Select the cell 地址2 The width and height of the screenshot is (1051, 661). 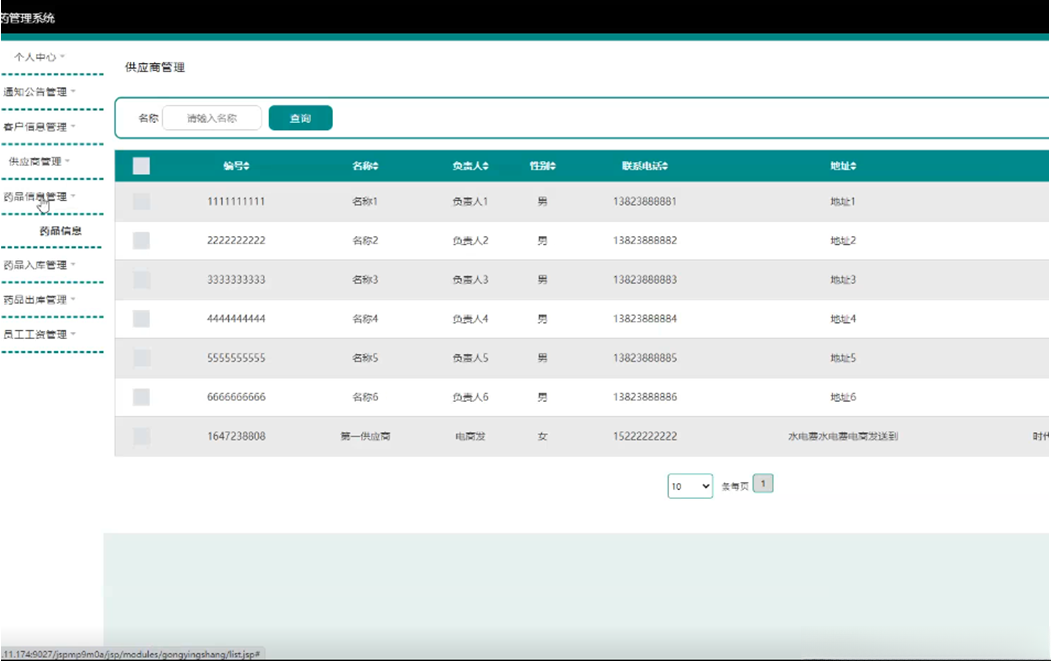(843, 240)
